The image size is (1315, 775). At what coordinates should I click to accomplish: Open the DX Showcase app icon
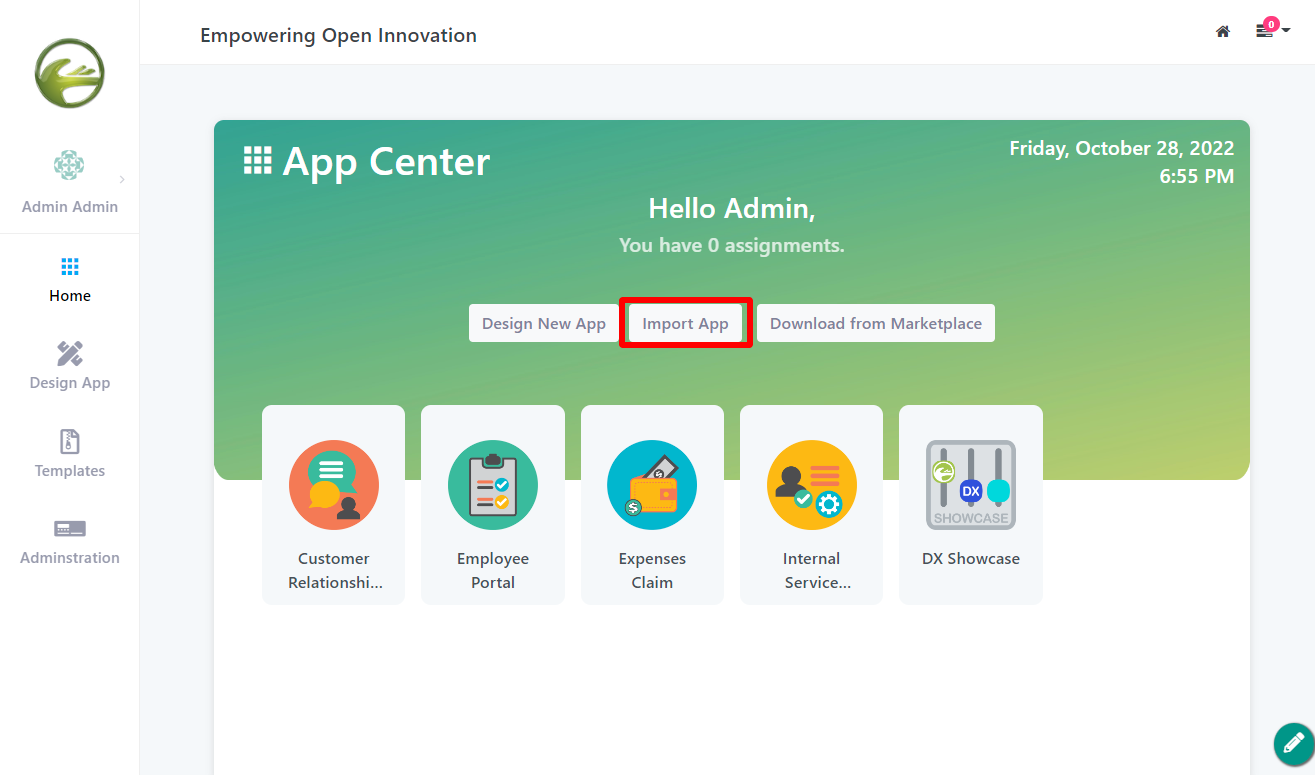coord(970,485)
